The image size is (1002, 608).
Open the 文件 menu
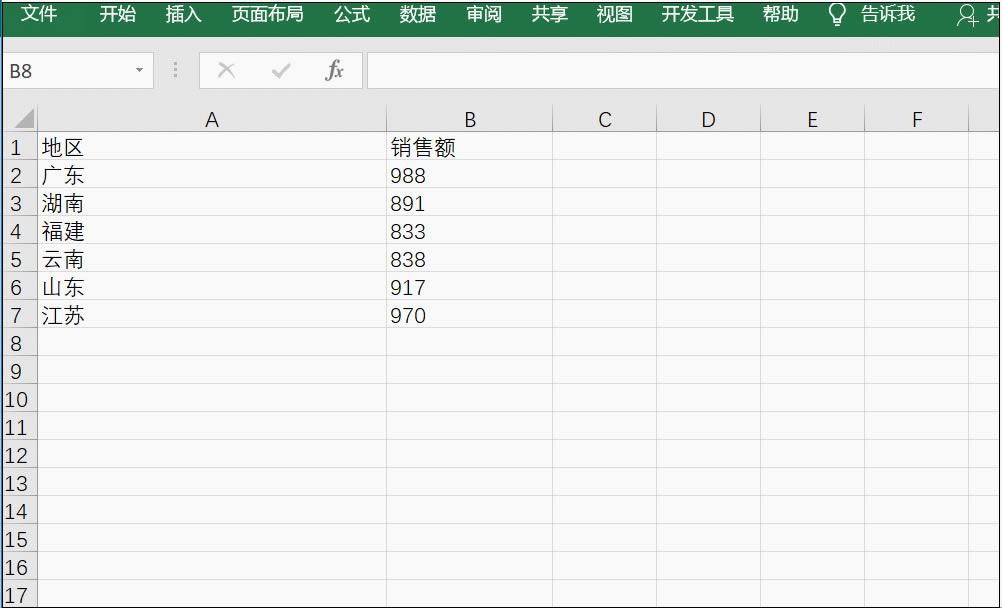tap(39, 15)
